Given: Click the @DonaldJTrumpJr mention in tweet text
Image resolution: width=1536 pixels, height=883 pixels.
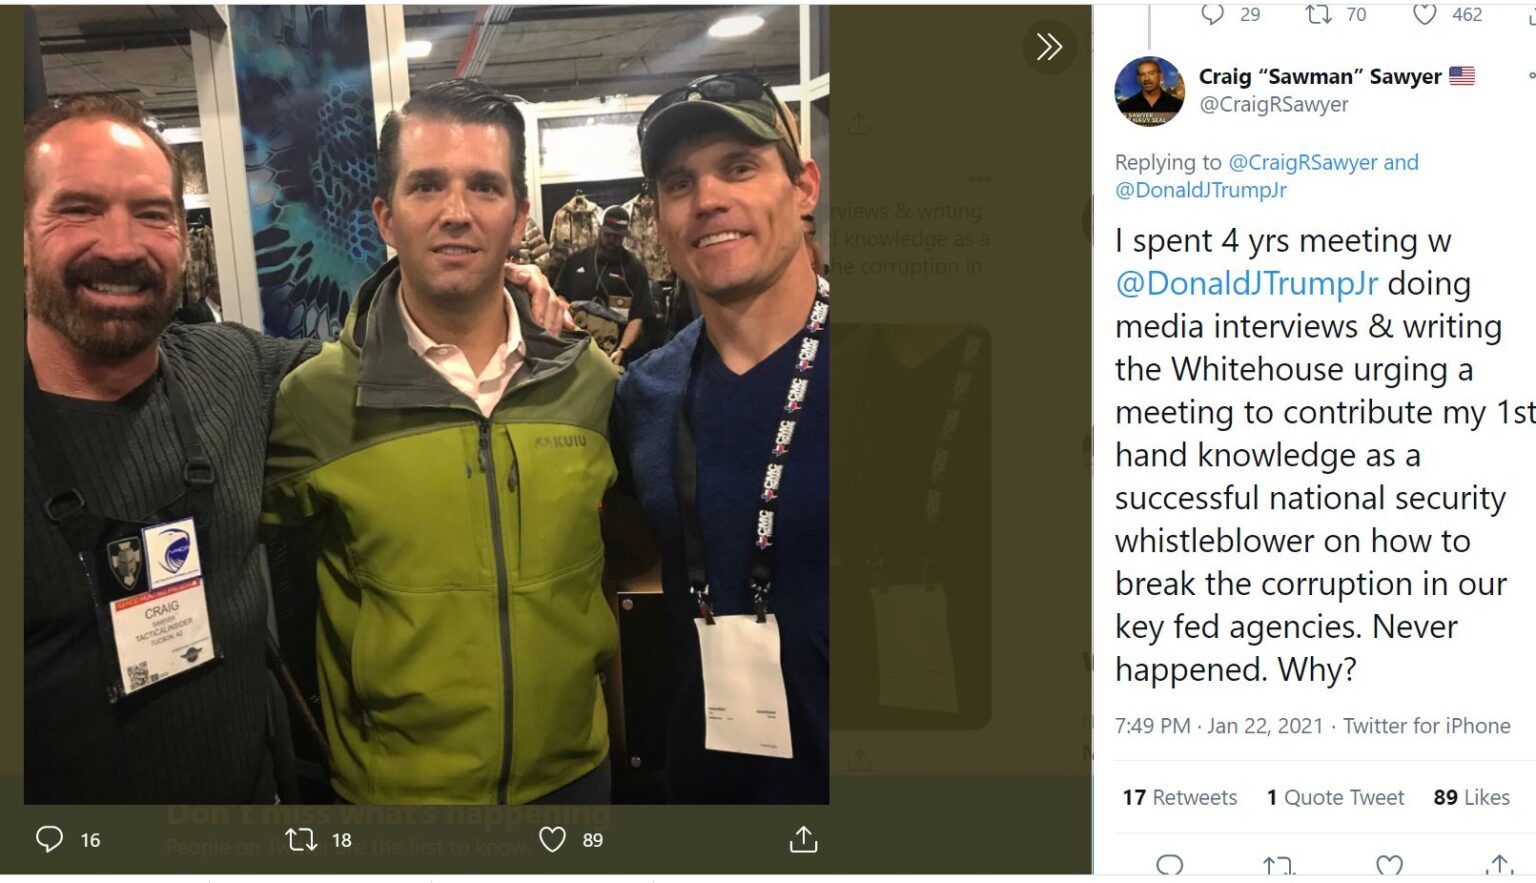Looking at the screenshot, I should 1246,284.
